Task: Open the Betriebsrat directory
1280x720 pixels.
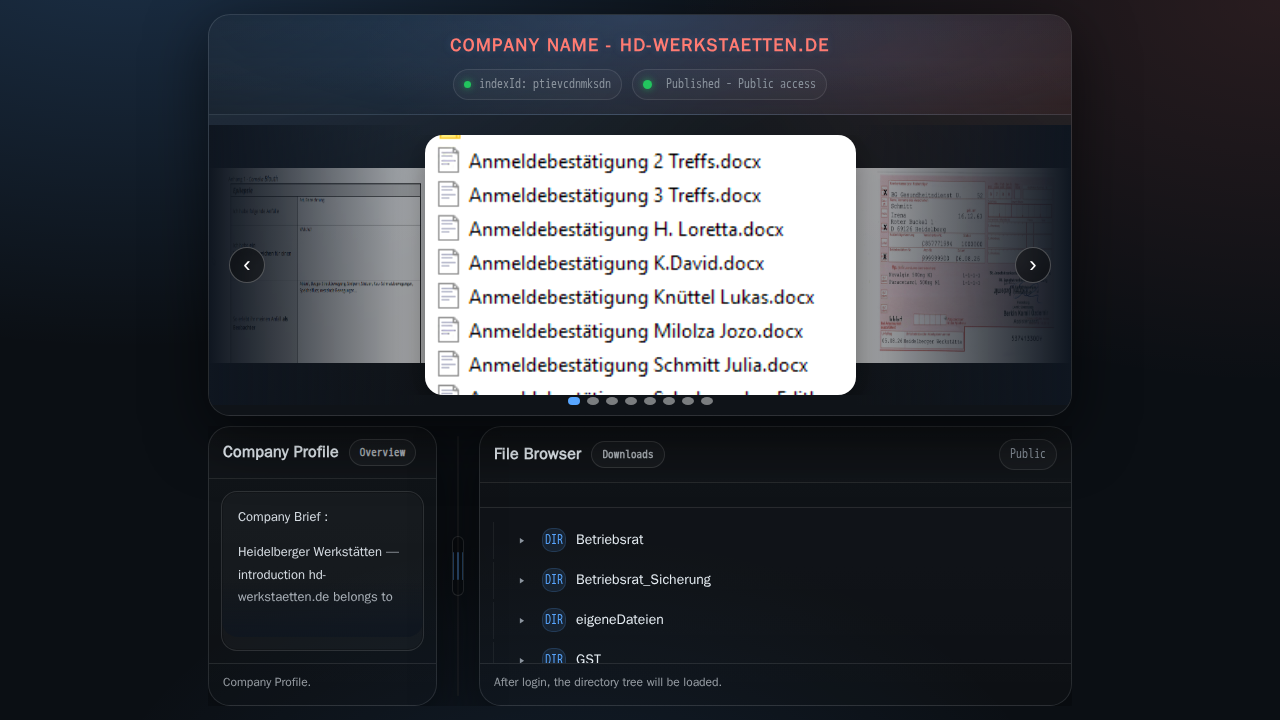Action: pyautogui.click(x=610, y=540)
